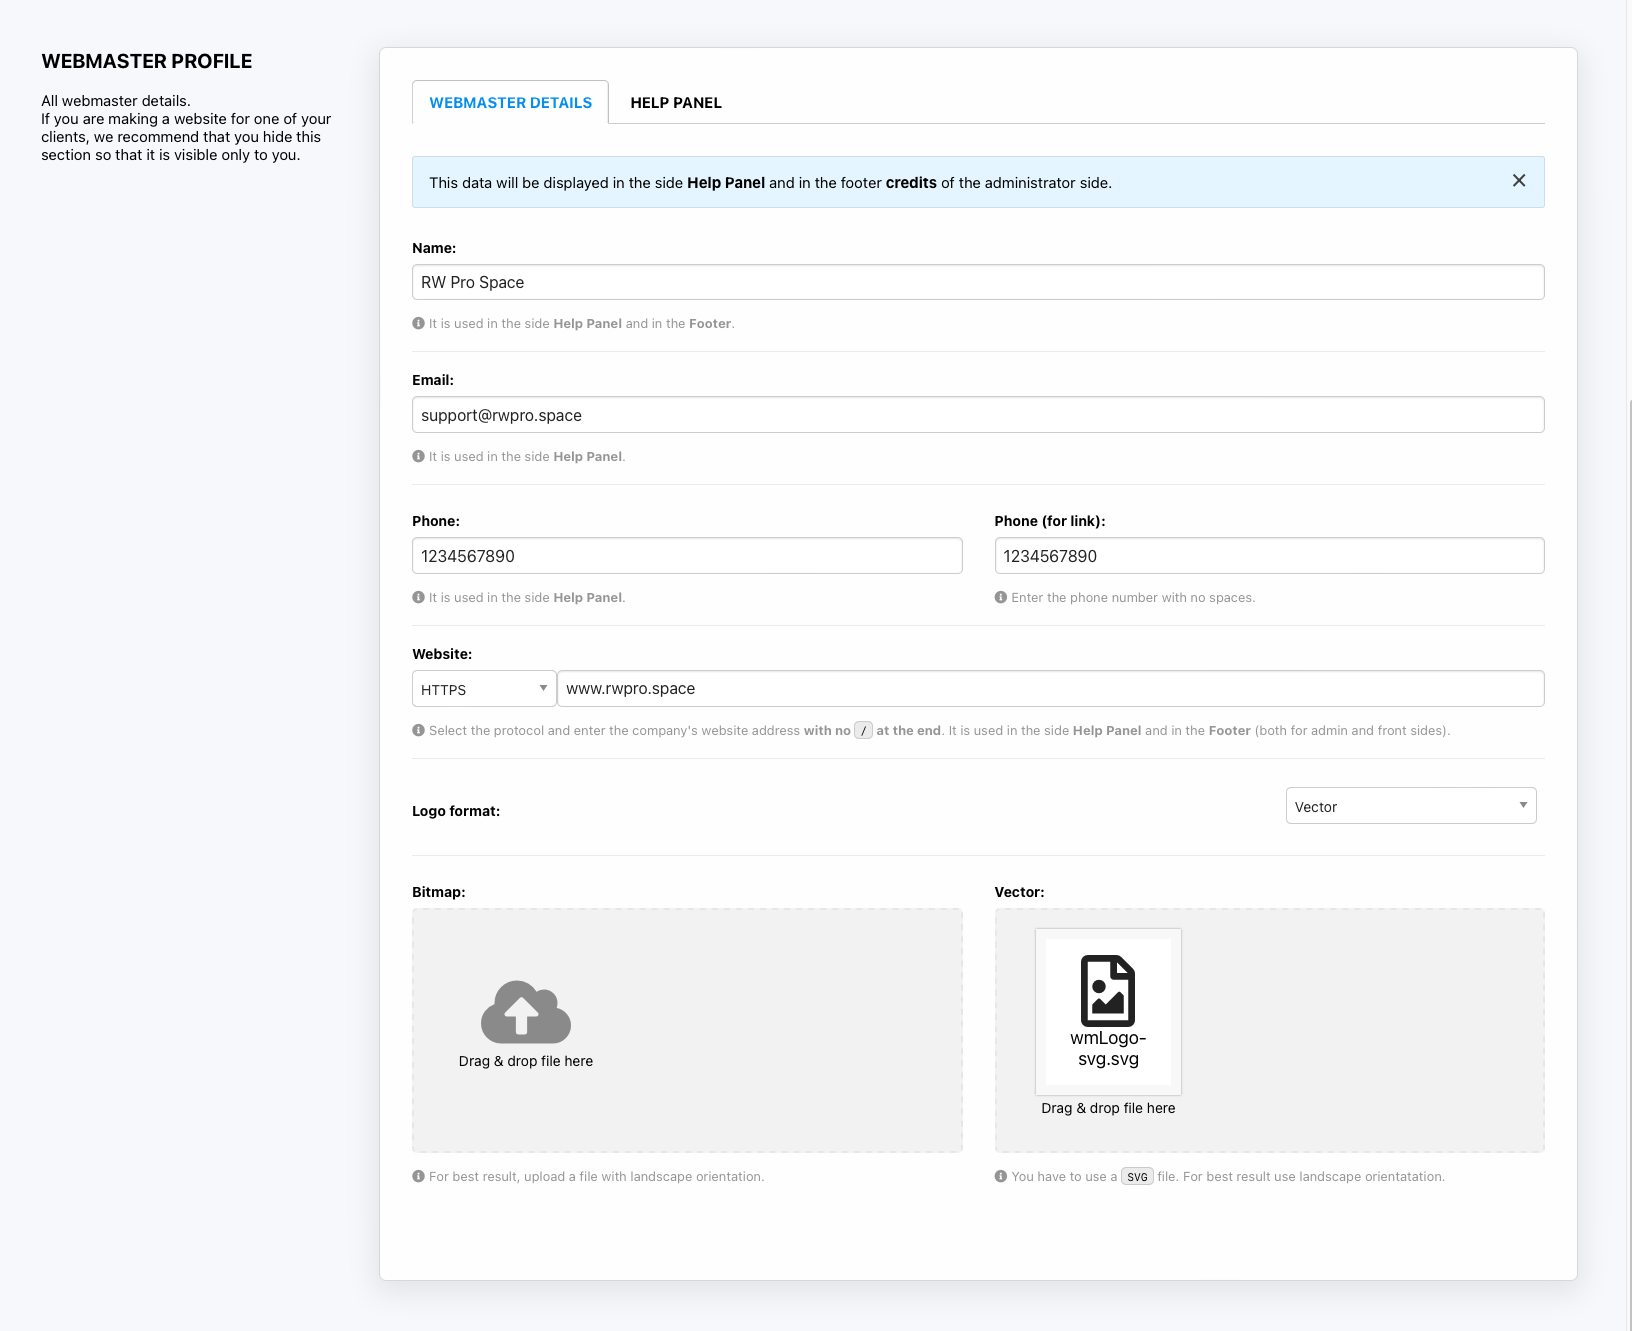Click info icon under Bitmap upload area
Image resolution: width=1632 pixels, height=1331 pixels.
(419, 1177)
